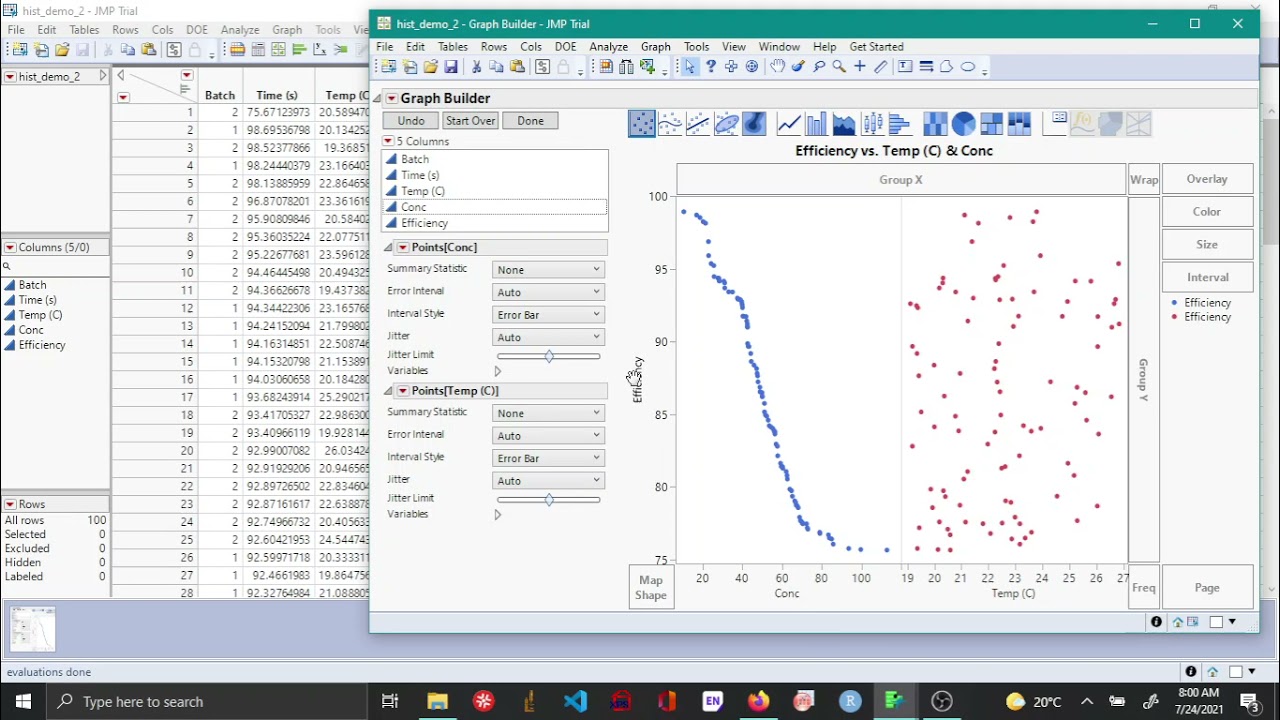Select the Heatmap element icon

tap(935, 124)
